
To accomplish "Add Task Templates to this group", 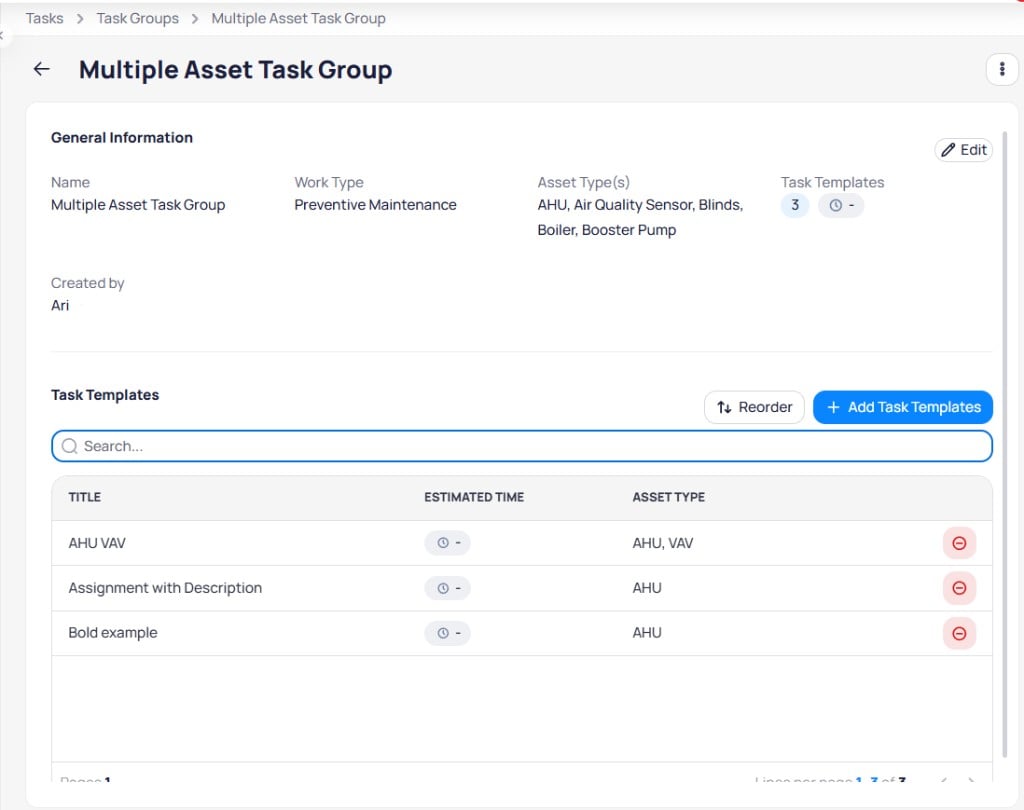I will pos(903,407).
